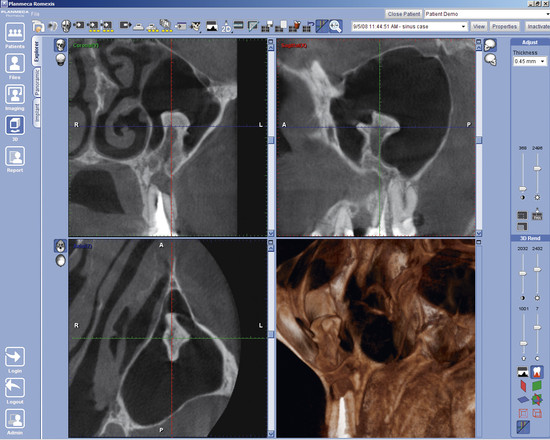The image size is (550, 440).
Task: Toggle the blue axial plane in 3D
Action: [x=523, y=399]
